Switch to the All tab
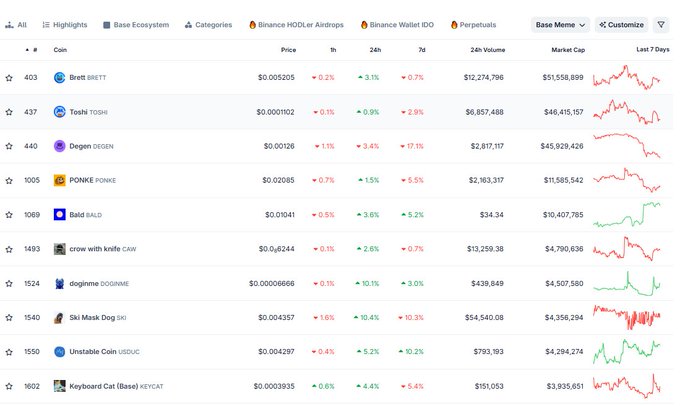 coord(16,25)
